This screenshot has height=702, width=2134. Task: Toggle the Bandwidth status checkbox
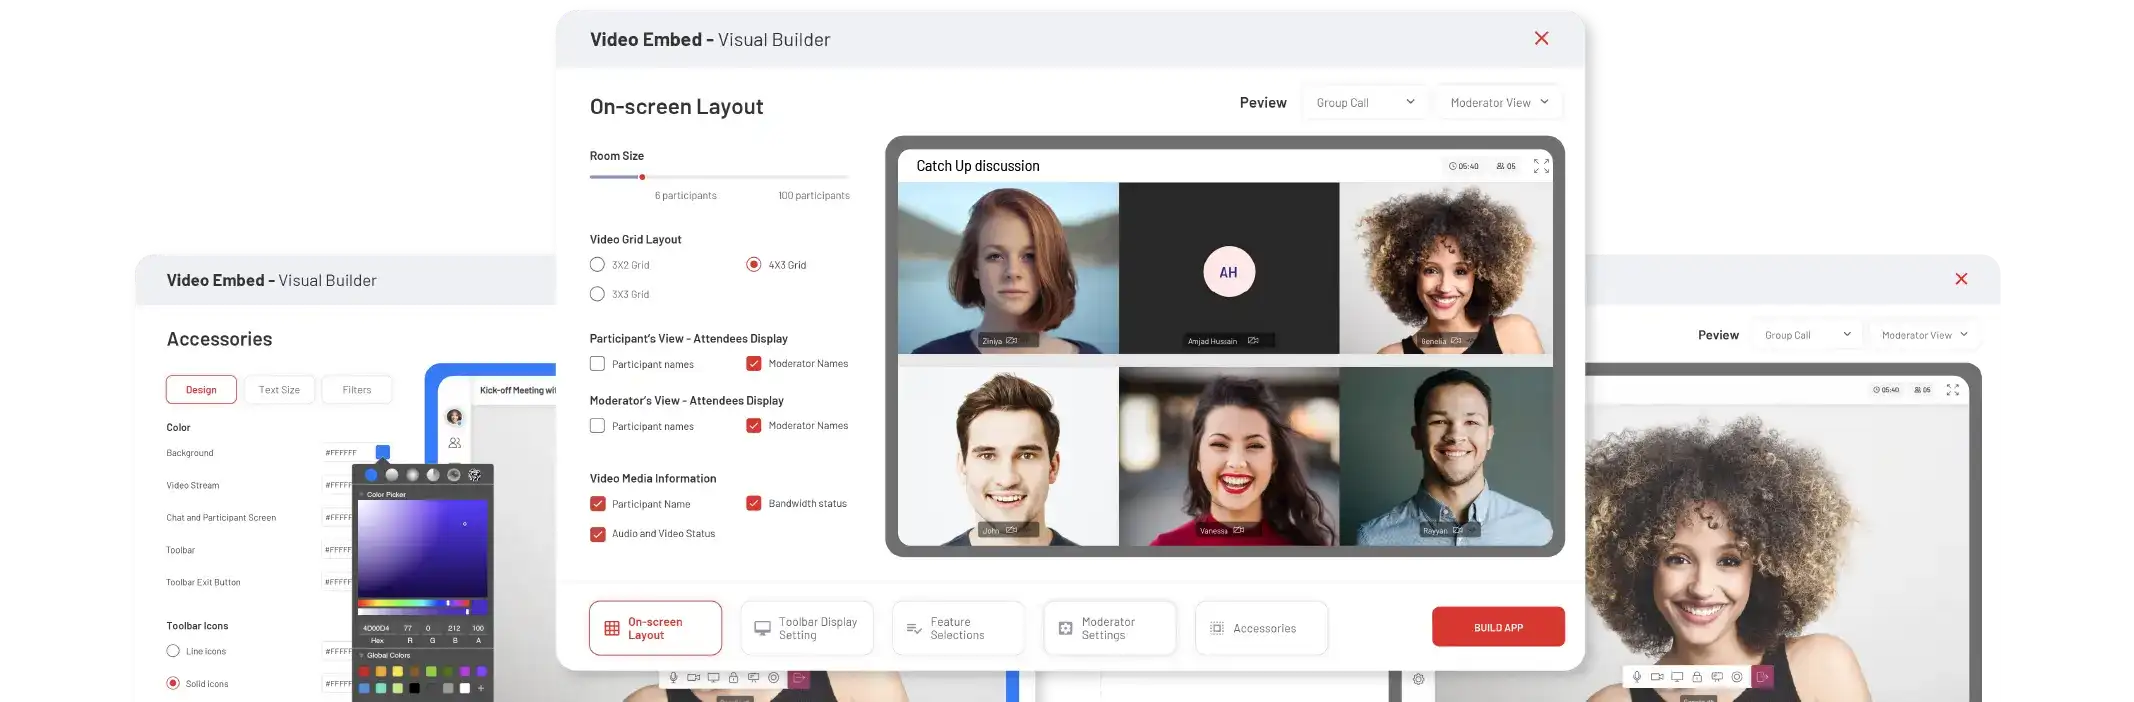(x=754, y=504)
